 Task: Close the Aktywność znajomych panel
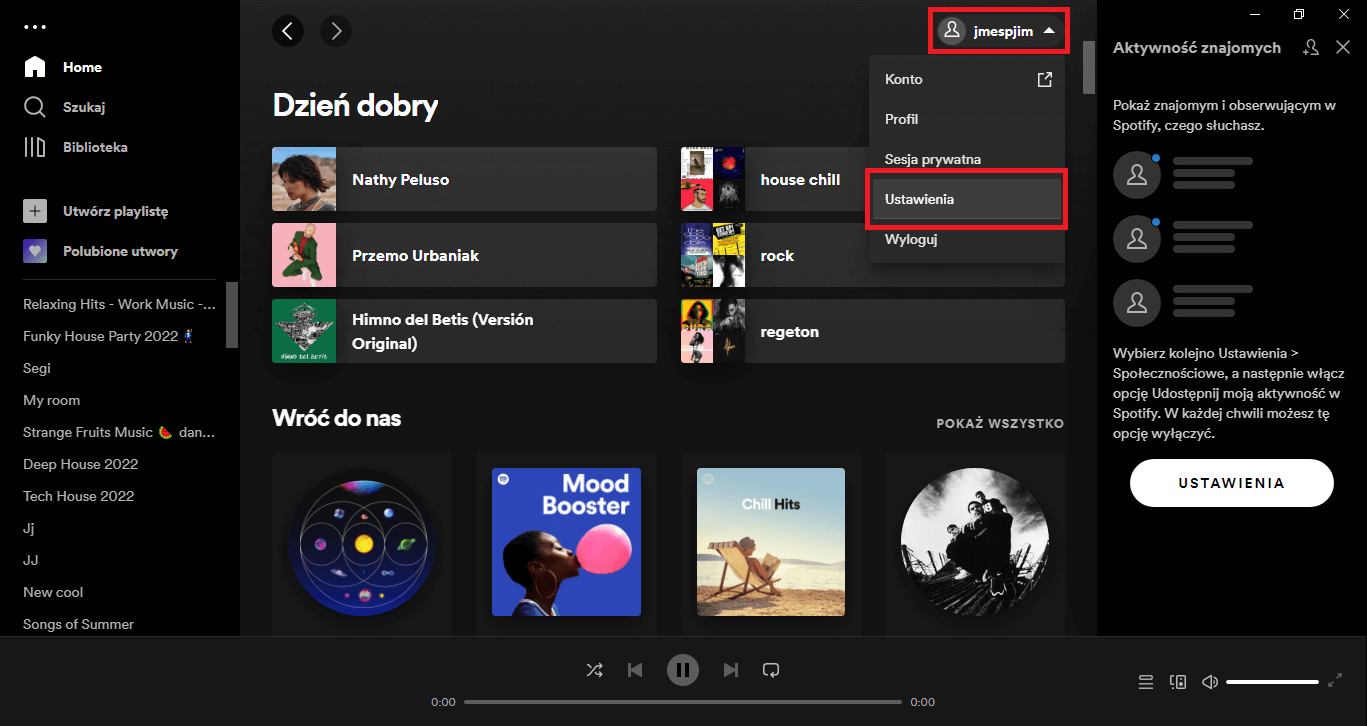coord(1343,47)
